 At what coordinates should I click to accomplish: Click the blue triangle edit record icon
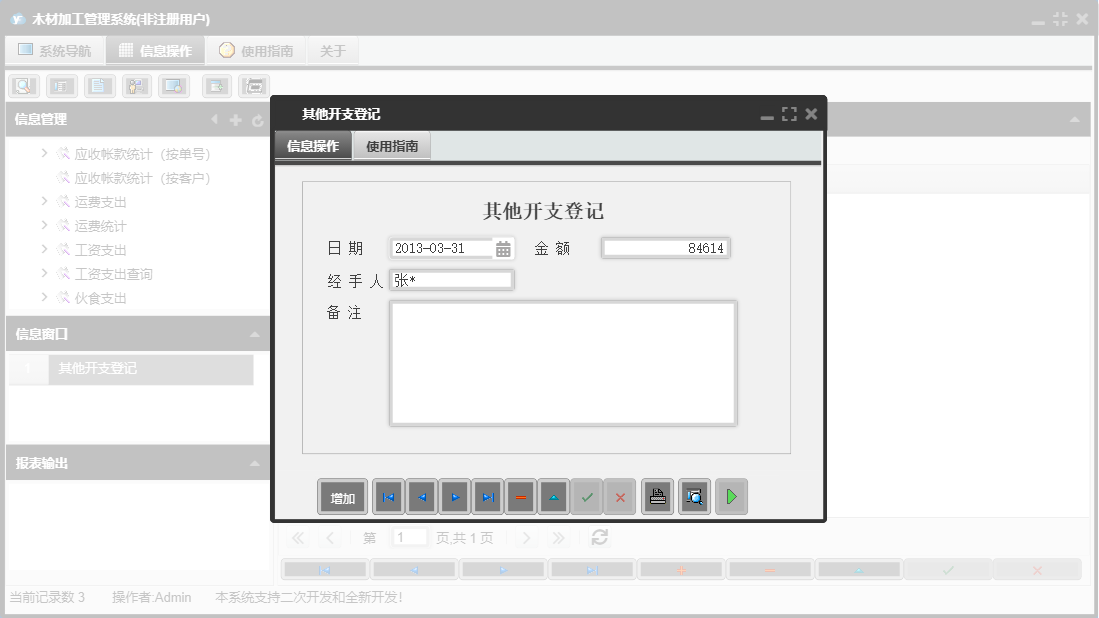pos(553,496)
